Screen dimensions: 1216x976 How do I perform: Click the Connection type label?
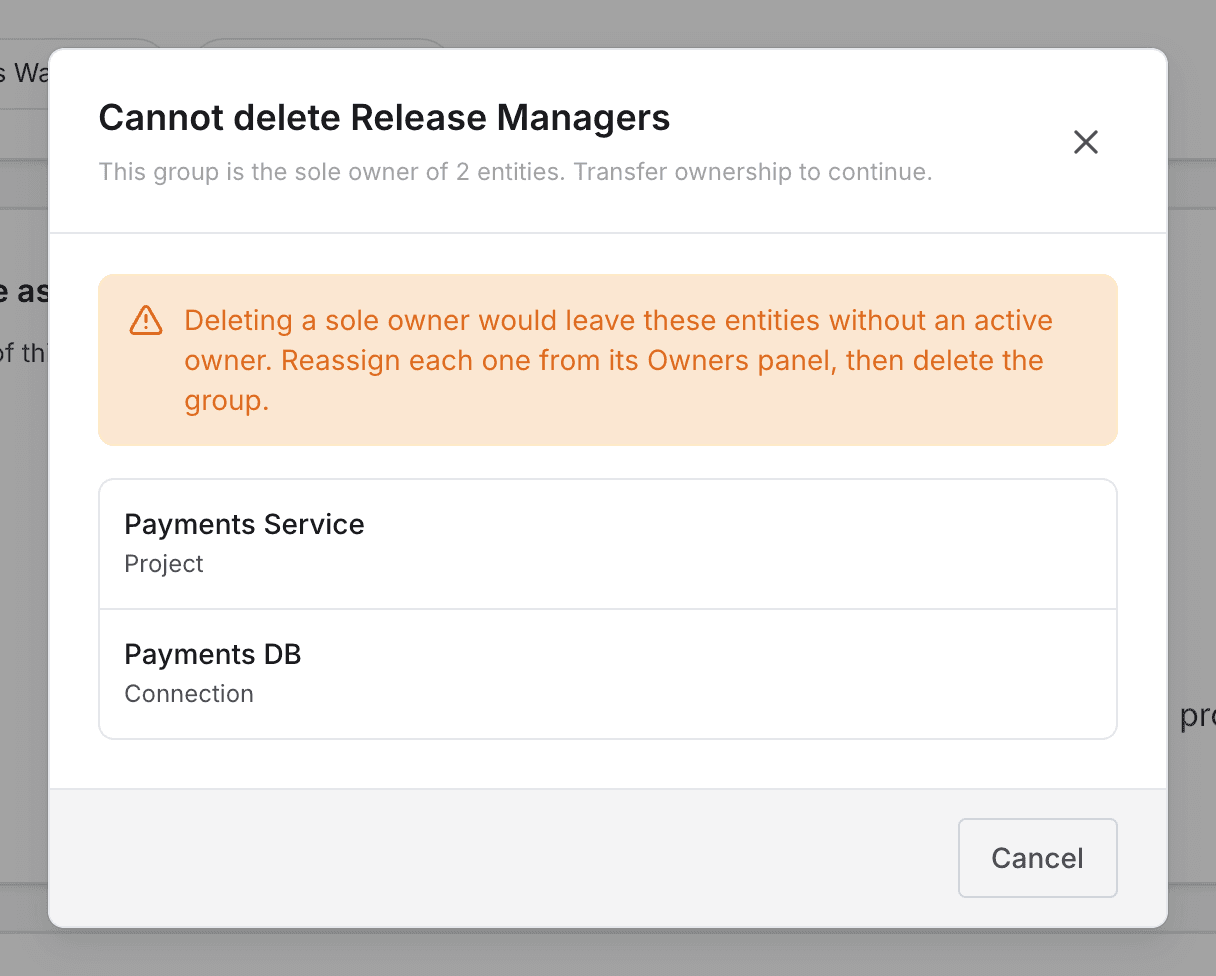(189, 694)
